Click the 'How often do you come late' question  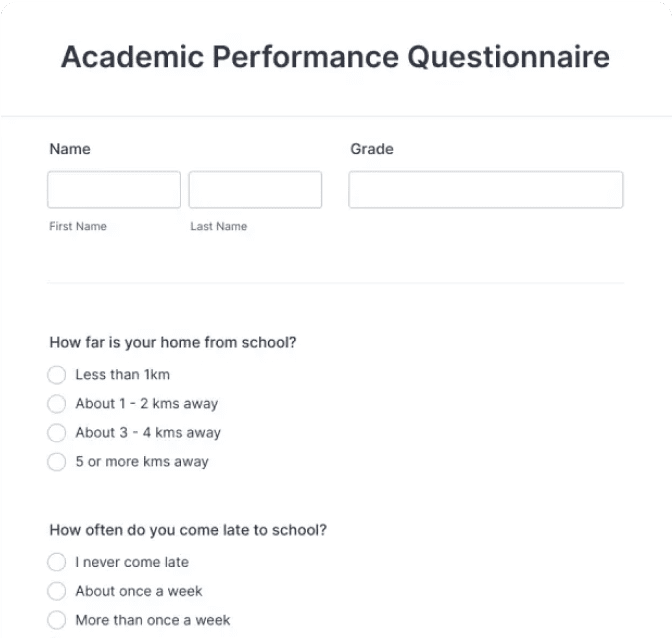pos(188,530)
